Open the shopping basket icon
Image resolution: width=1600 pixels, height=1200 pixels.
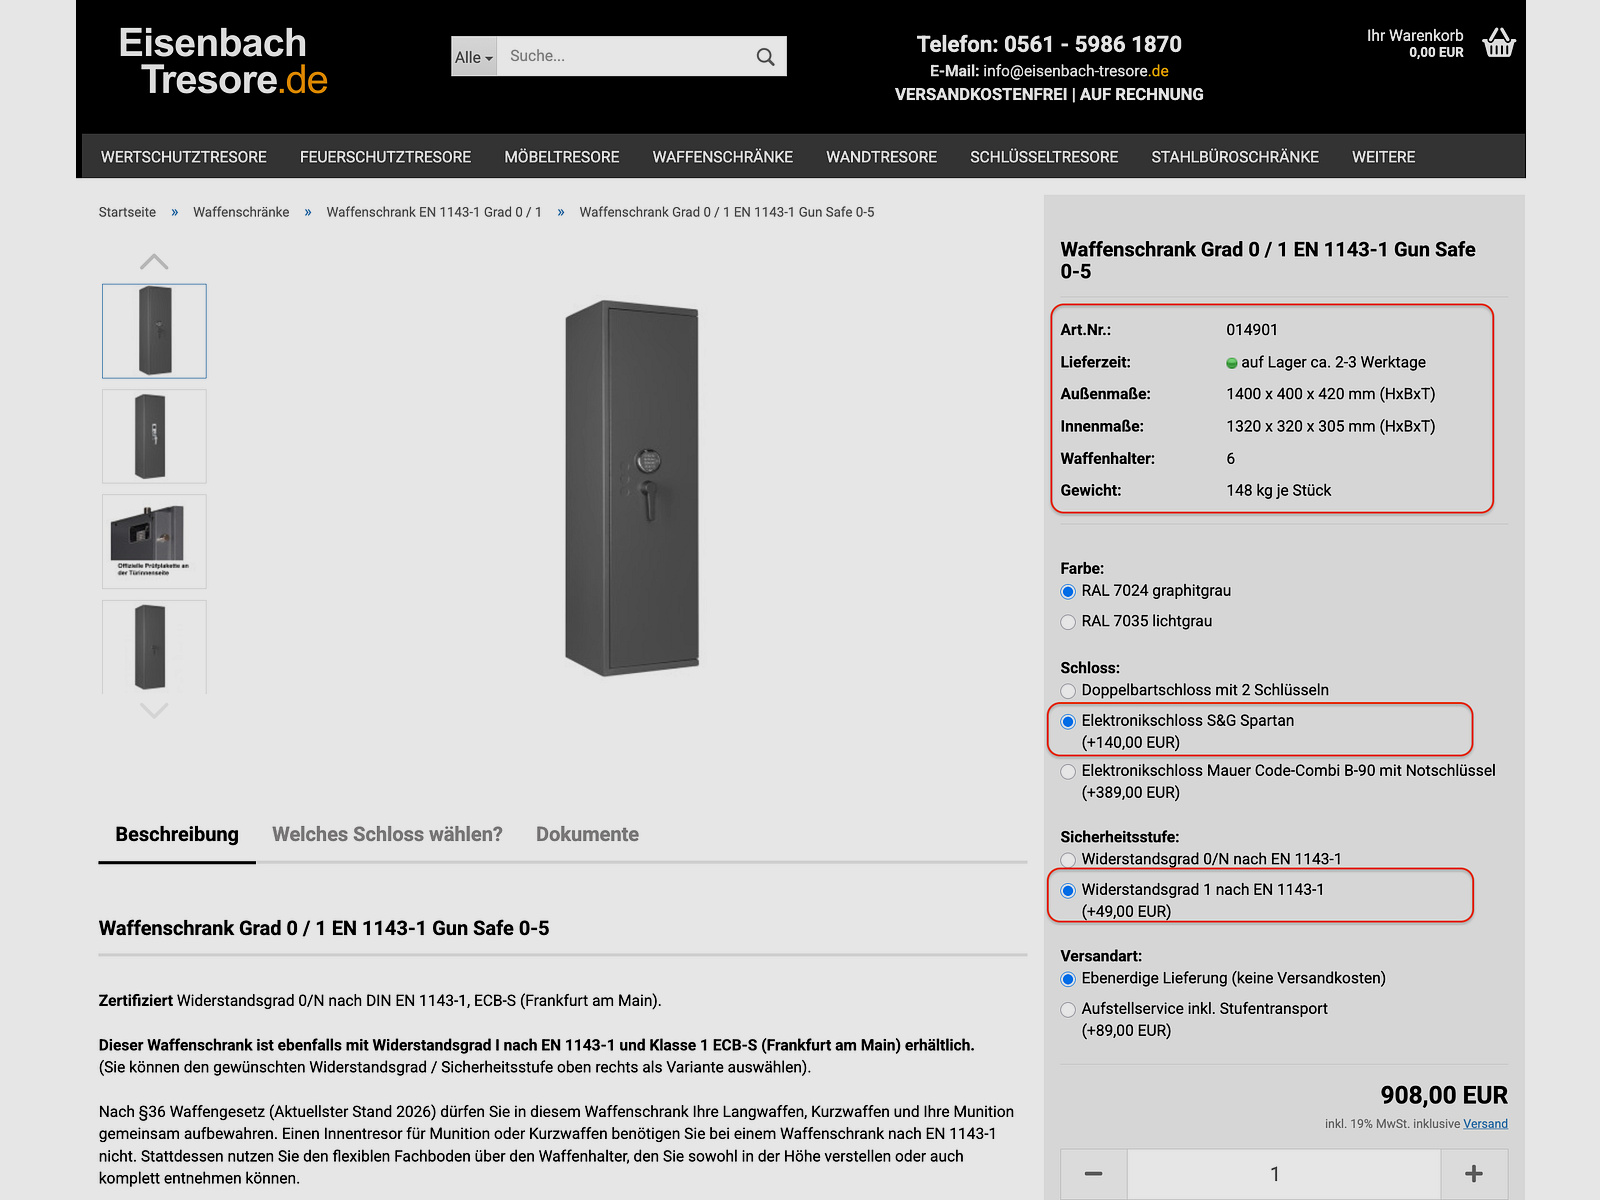point(1498,43)
